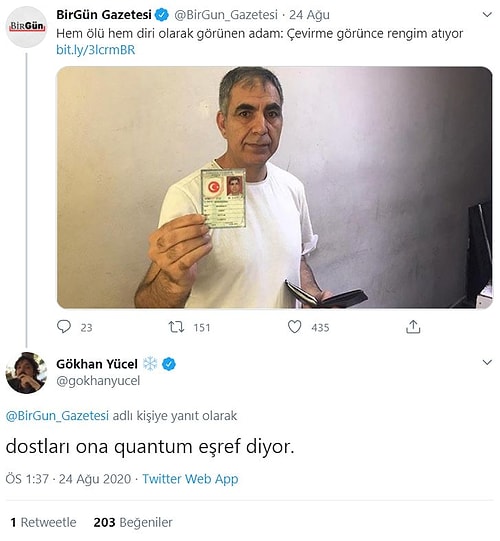Click the Twitter Web App source link
The height and width of the screenshot is (541, 500).
(x=190, y=479)
